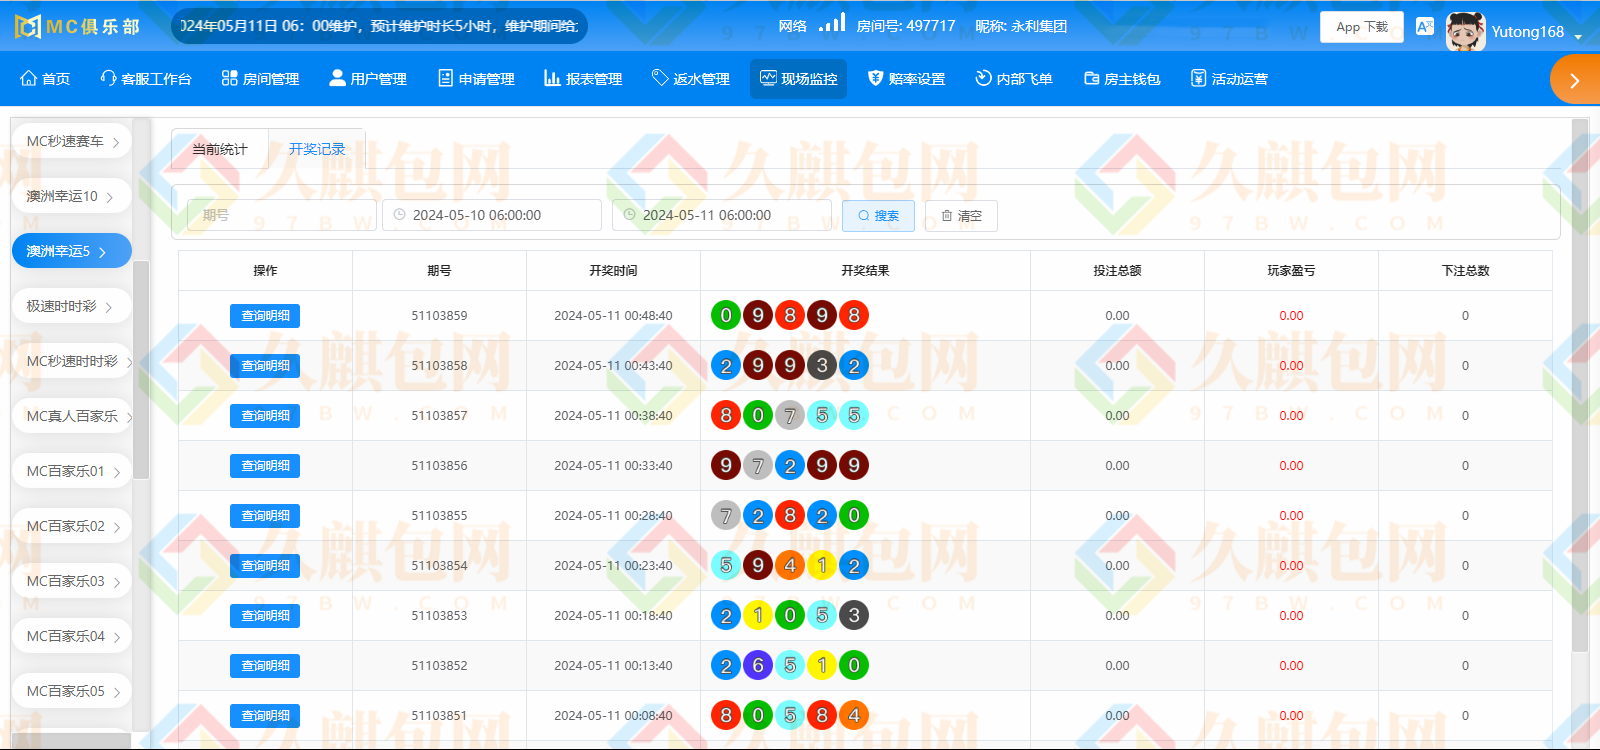Expand 澳洲幸运10 sidebar item
Image resolution: width=1600 pixels, height=750 pixels.
(72, 197)
